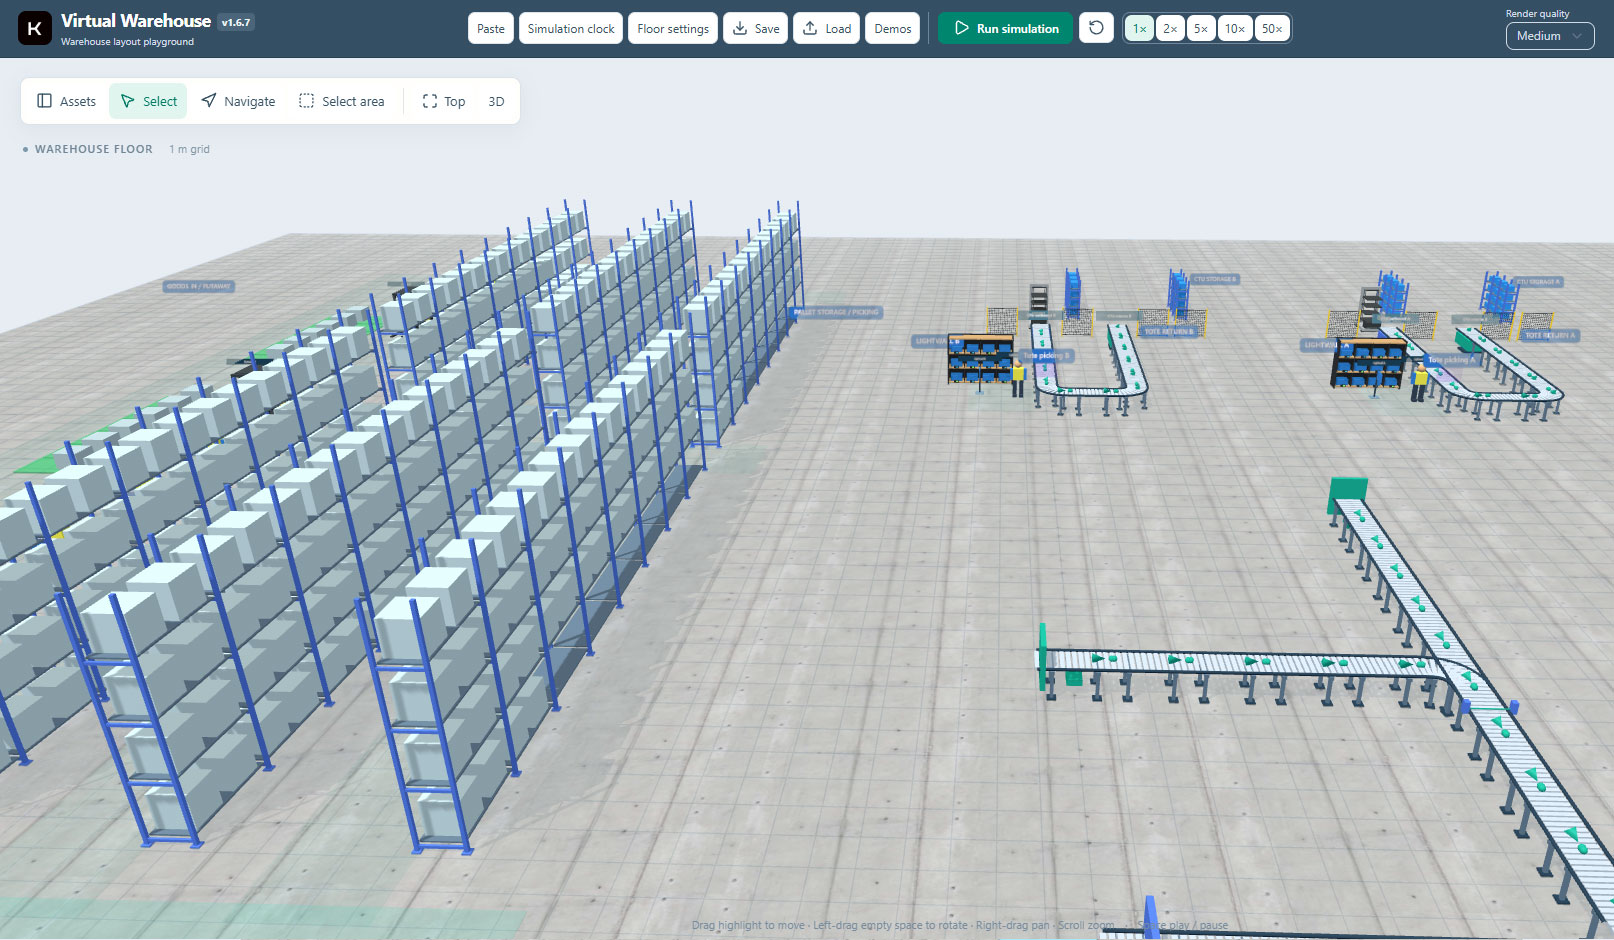Screen dimensions: 1614x940
Task: Click the Tote picking B label
Action: coord(1046,355)
